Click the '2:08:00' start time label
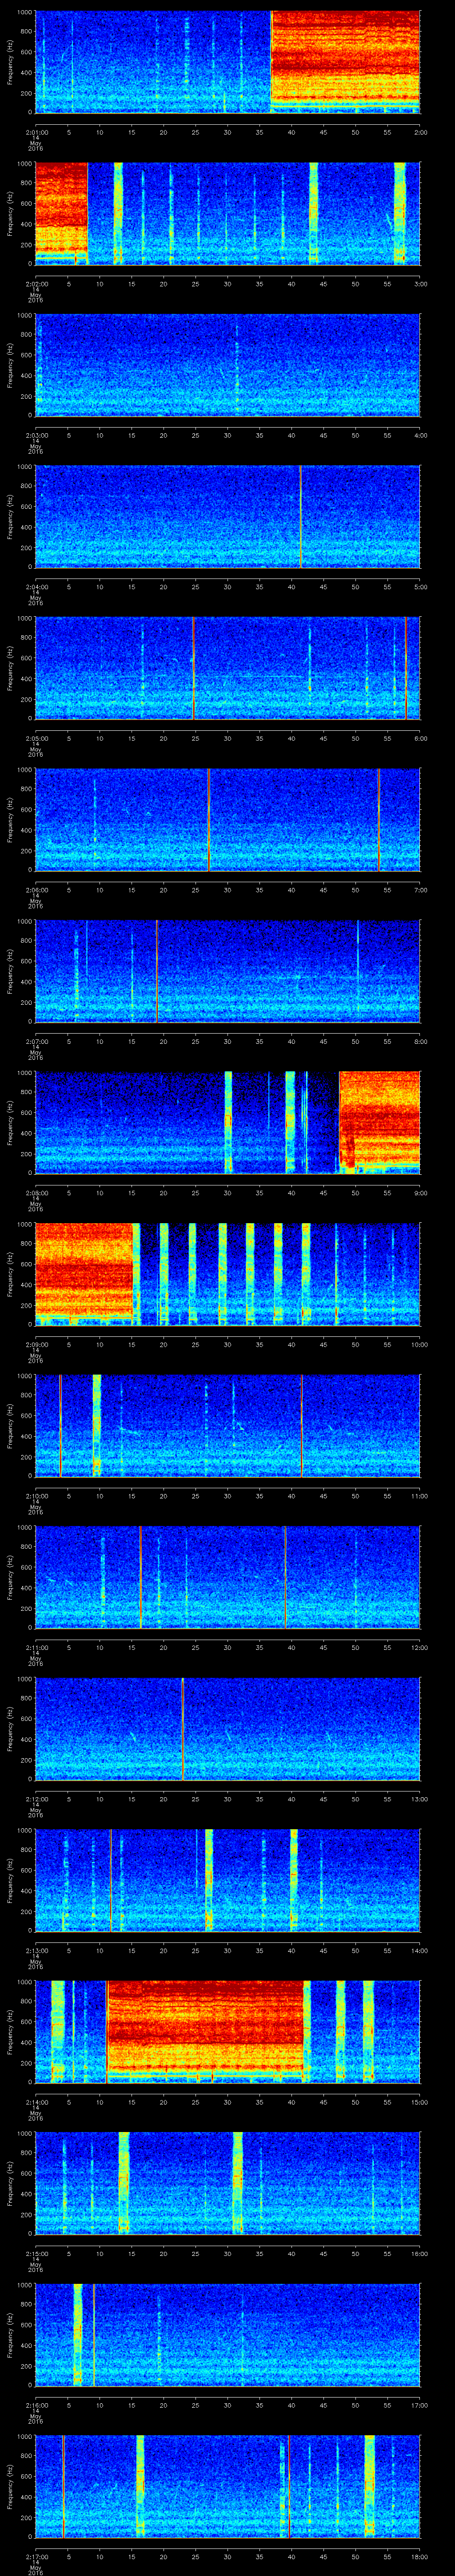This screenshot has width=455, height=2576. pyautogui.click(x=36, y=1193)
